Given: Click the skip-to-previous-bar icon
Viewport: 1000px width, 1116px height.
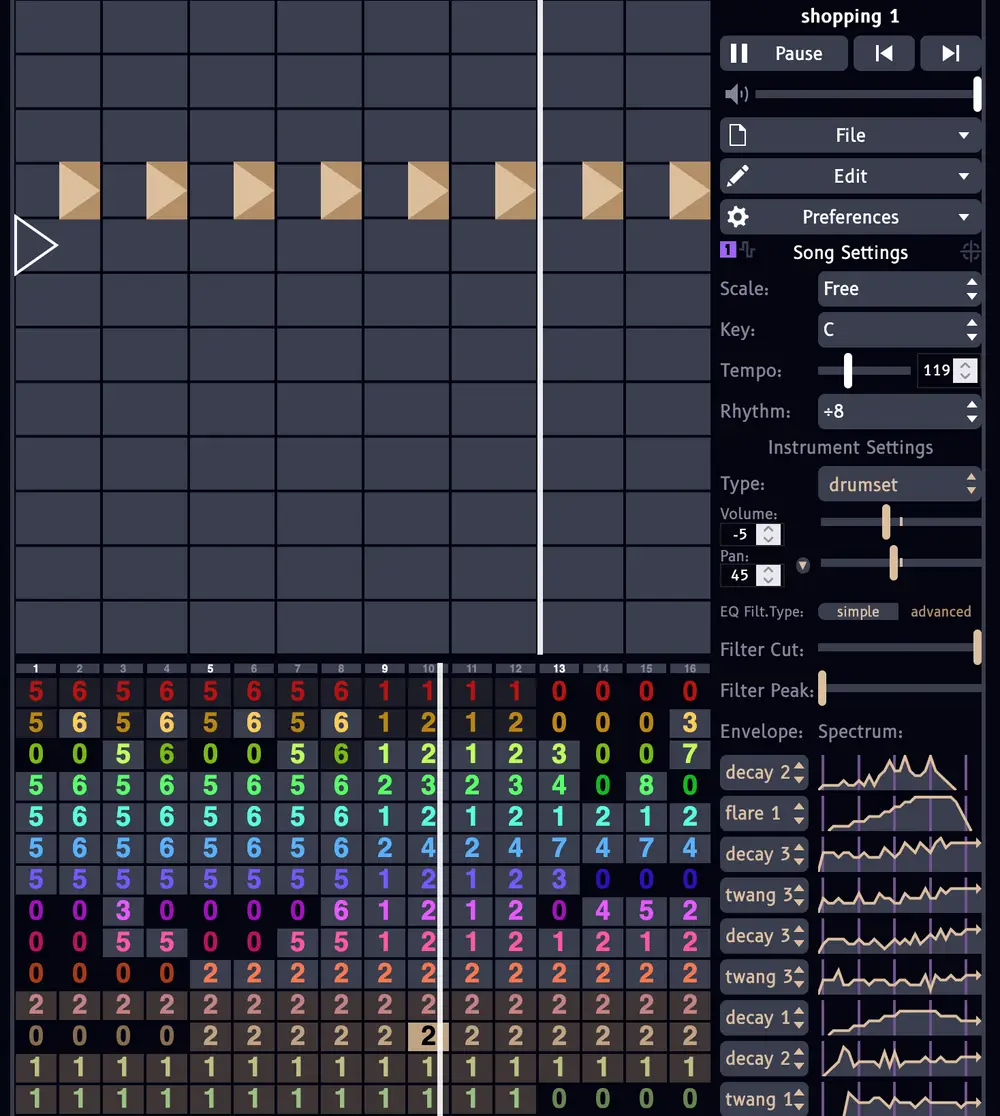Looking at the screenshot, I should pyautogui.click(x=884, y=53).
